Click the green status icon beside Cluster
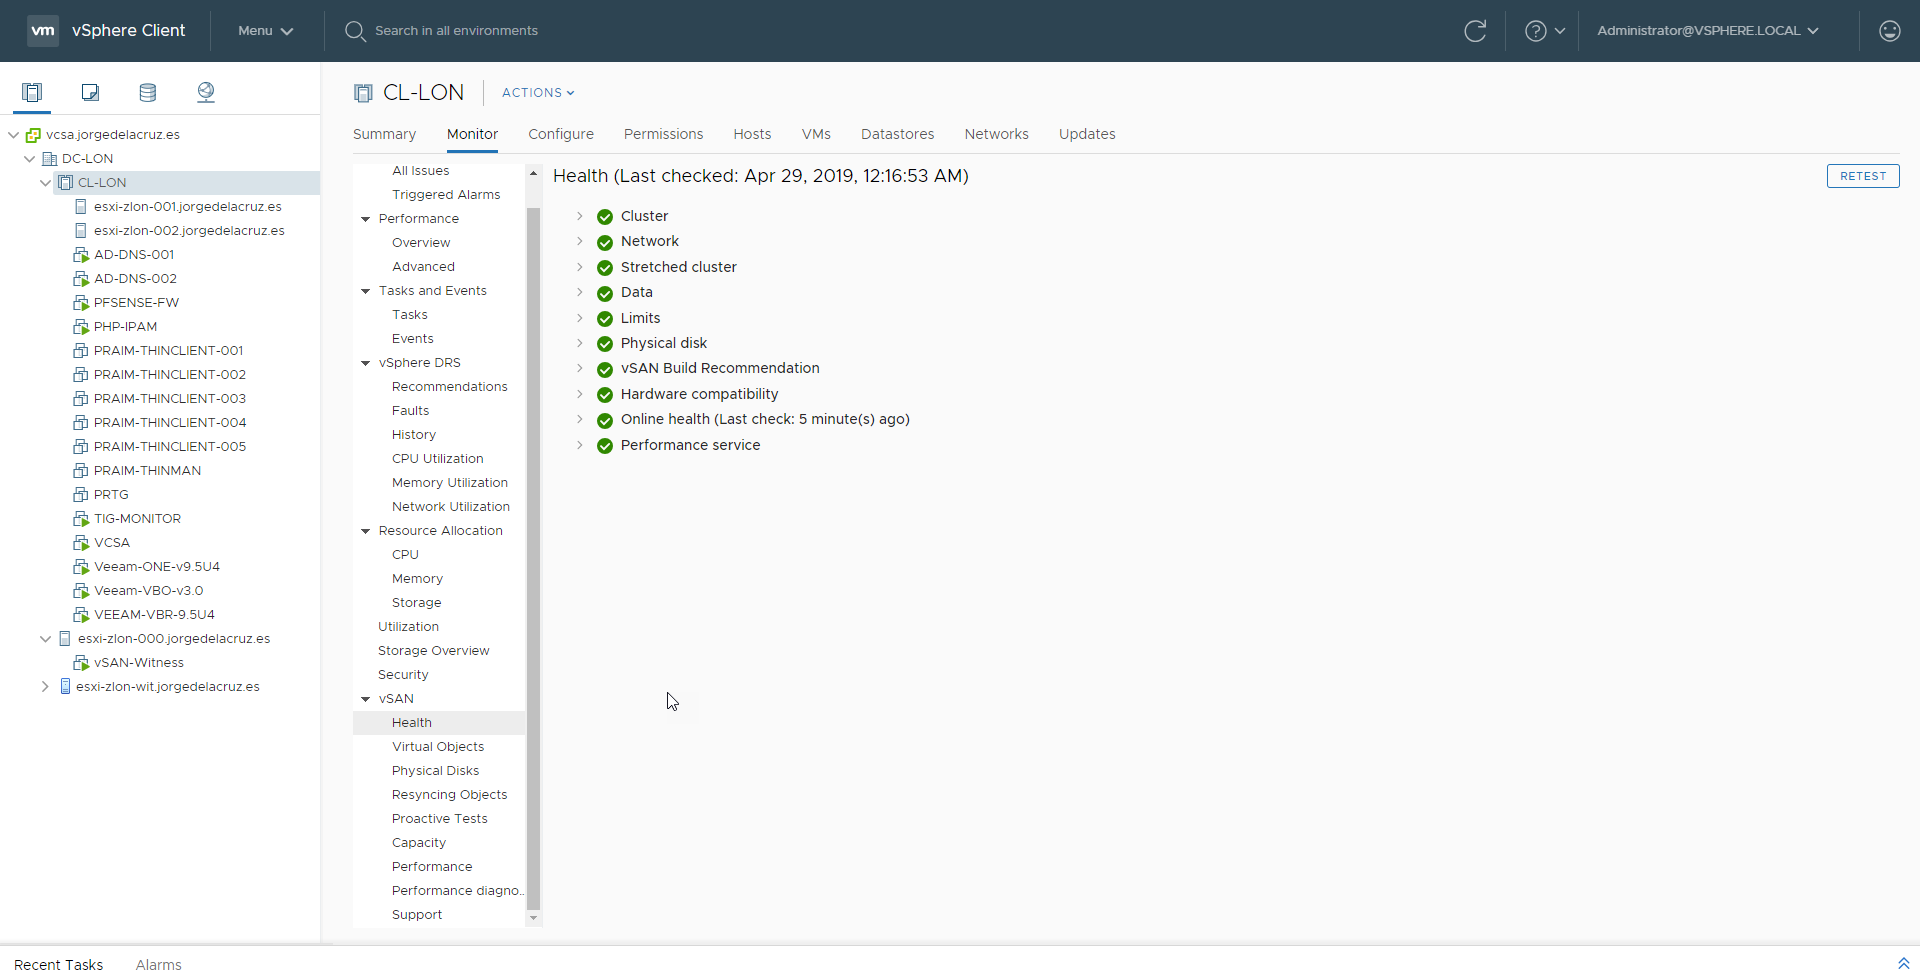The width and height of the screenshot is (1920, 979). click(605, 217)
